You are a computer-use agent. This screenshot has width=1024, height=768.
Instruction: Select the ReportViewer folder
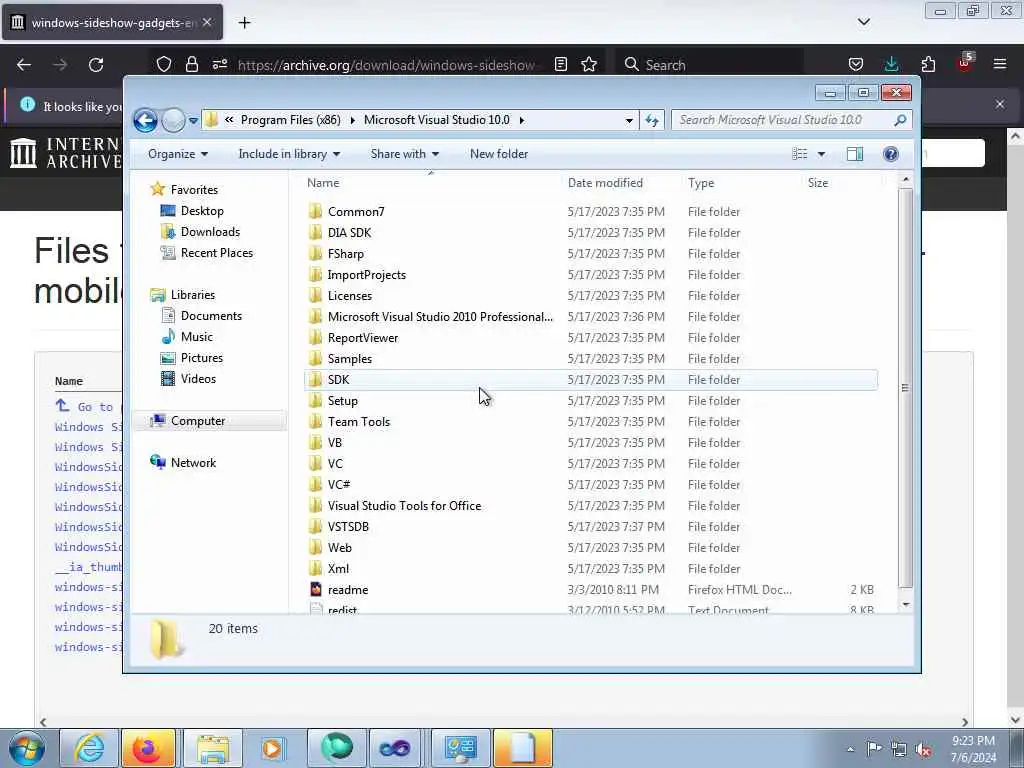[362, 338]
